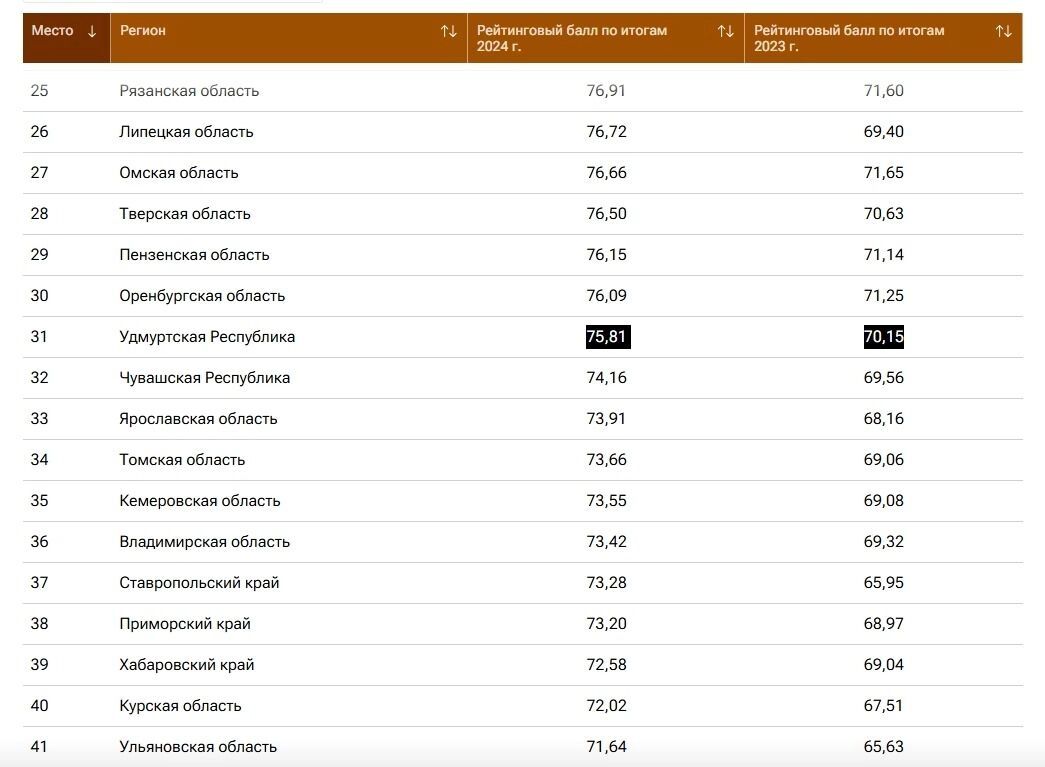Click sort arrows icon for 2023 rating column
Viewport: 1045px width, 767px height.
[1003, 31]
